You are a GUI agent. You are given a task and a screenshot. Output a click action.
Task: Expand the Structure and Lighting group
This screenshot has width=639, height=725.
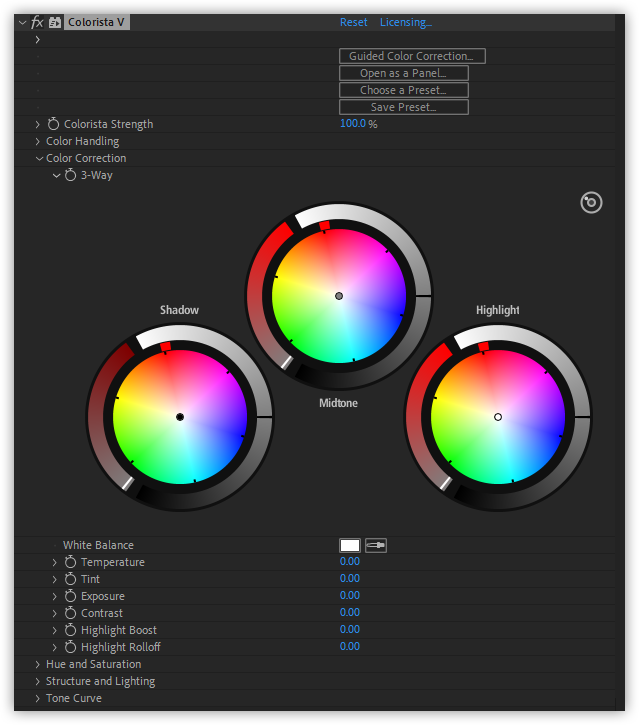pyautogui.click(x=37, y=682)
